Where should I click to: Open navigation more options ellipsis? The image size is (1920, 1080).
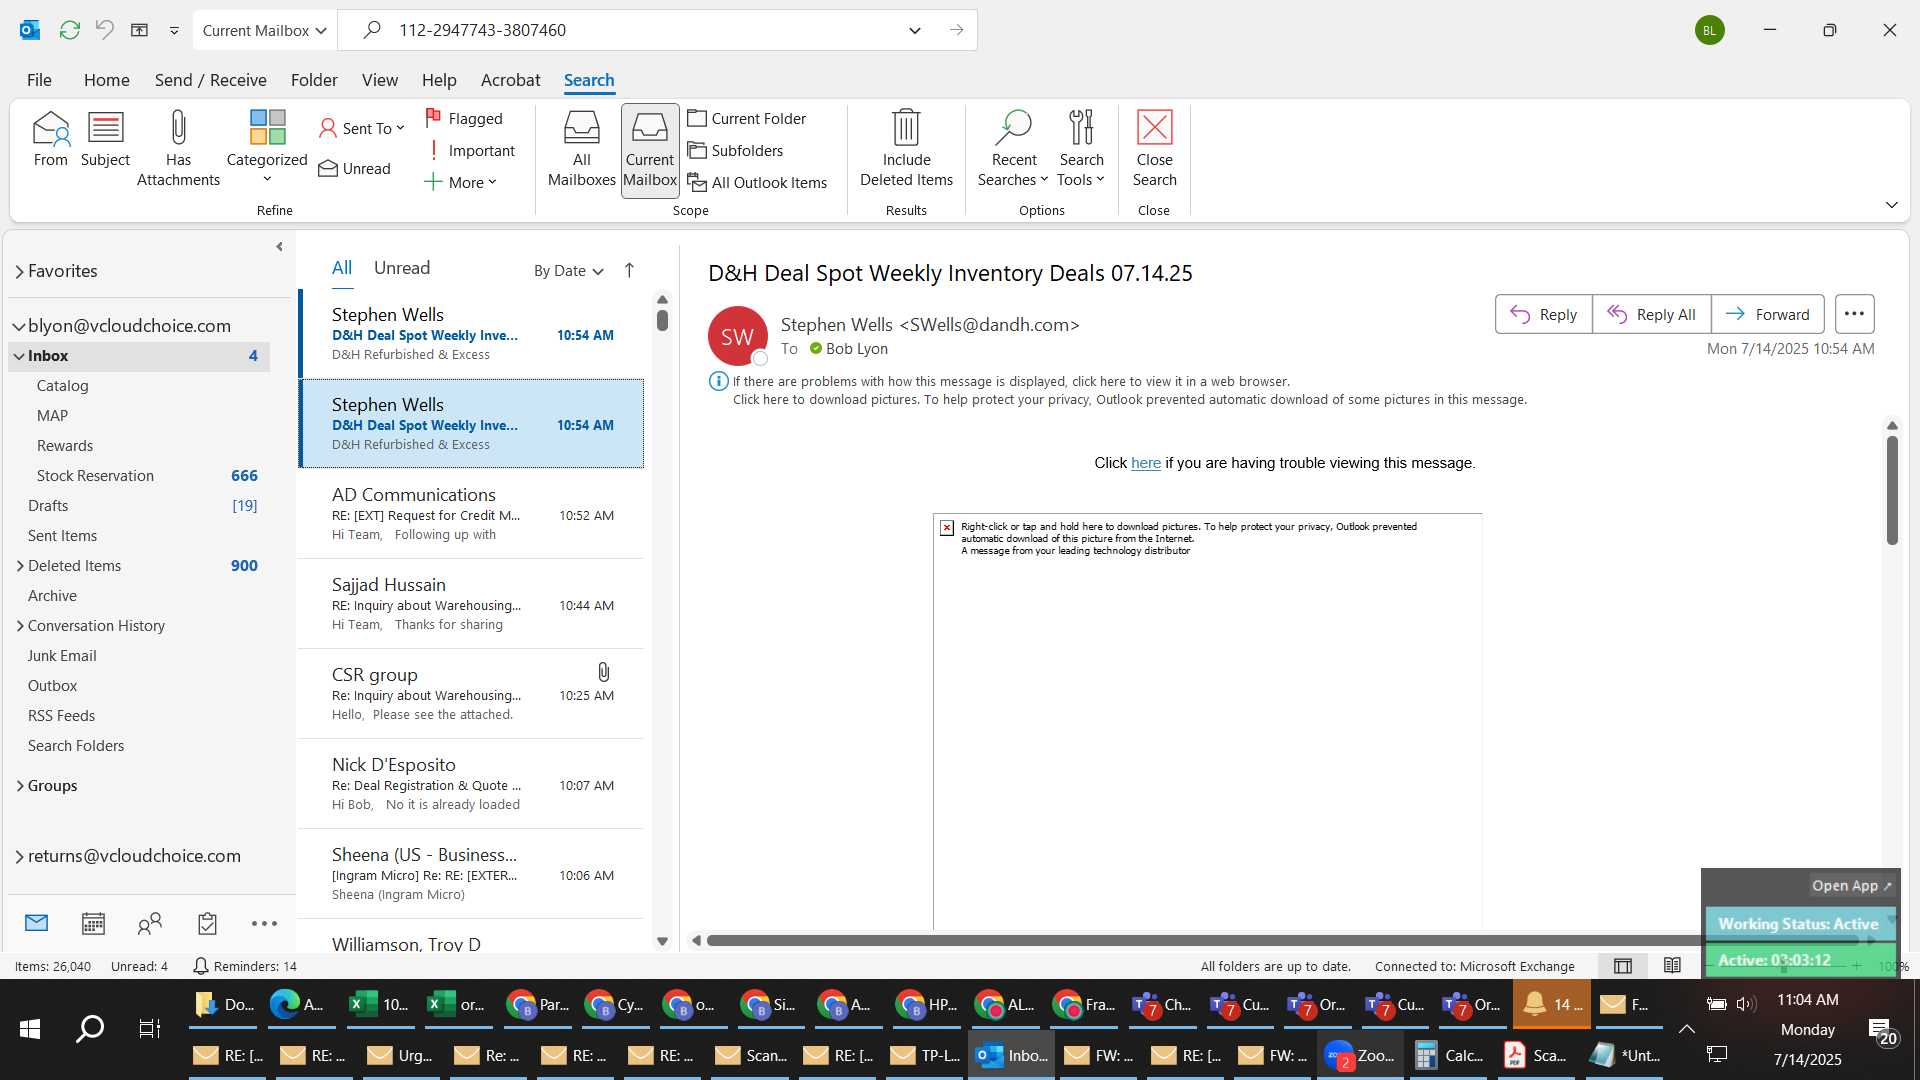click(264, 923)
